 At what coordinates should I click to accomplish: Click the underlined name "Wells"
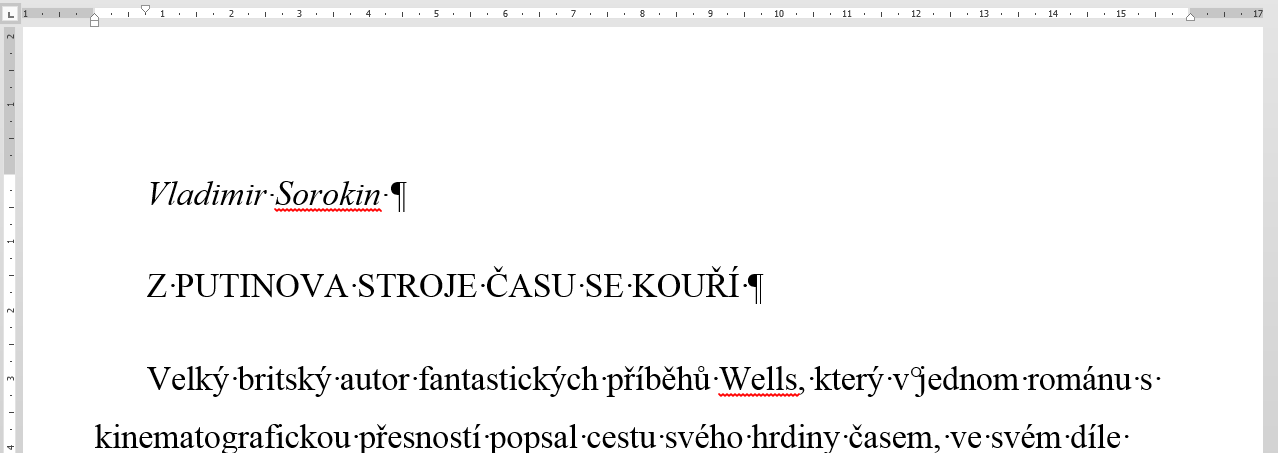757,380
